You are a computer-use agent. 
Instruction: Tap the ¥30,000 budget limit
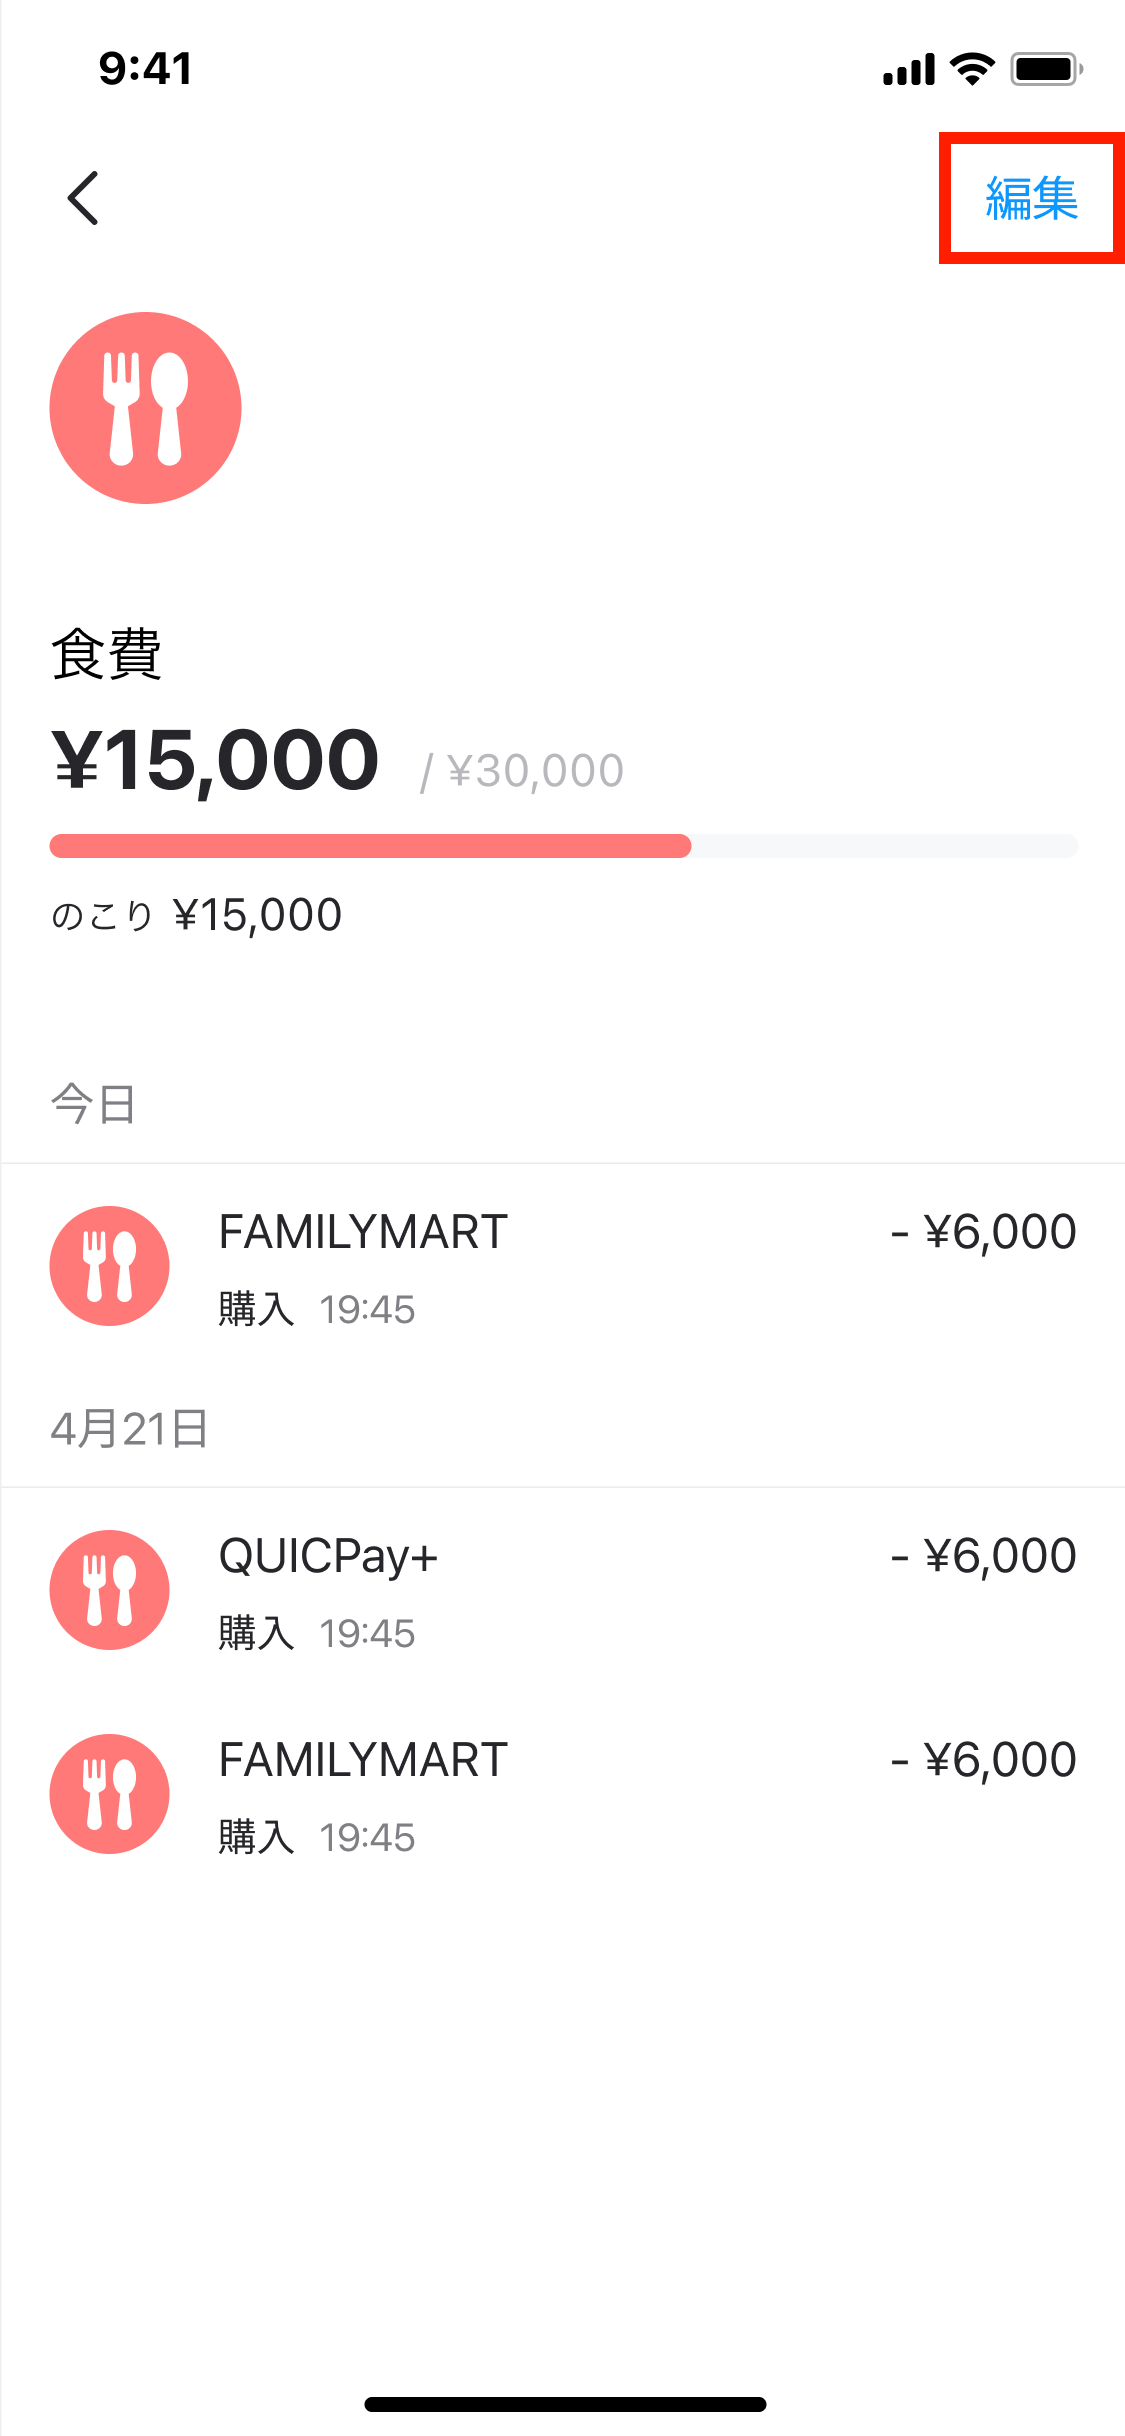point(534,771)
